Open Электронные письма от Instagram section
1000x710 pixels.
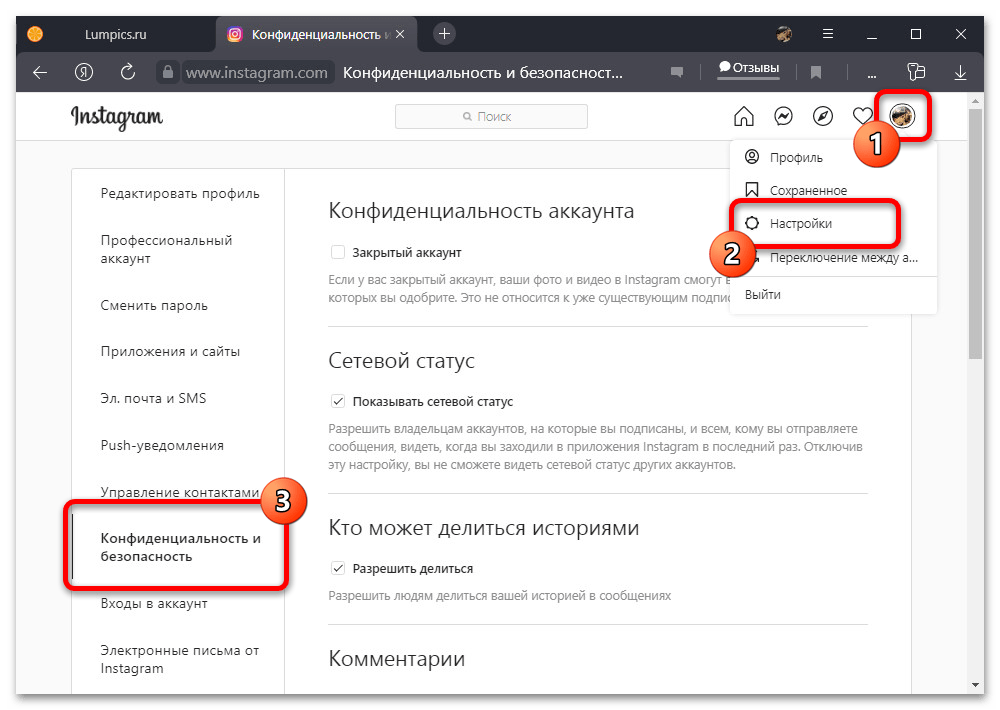pos(179,659)
